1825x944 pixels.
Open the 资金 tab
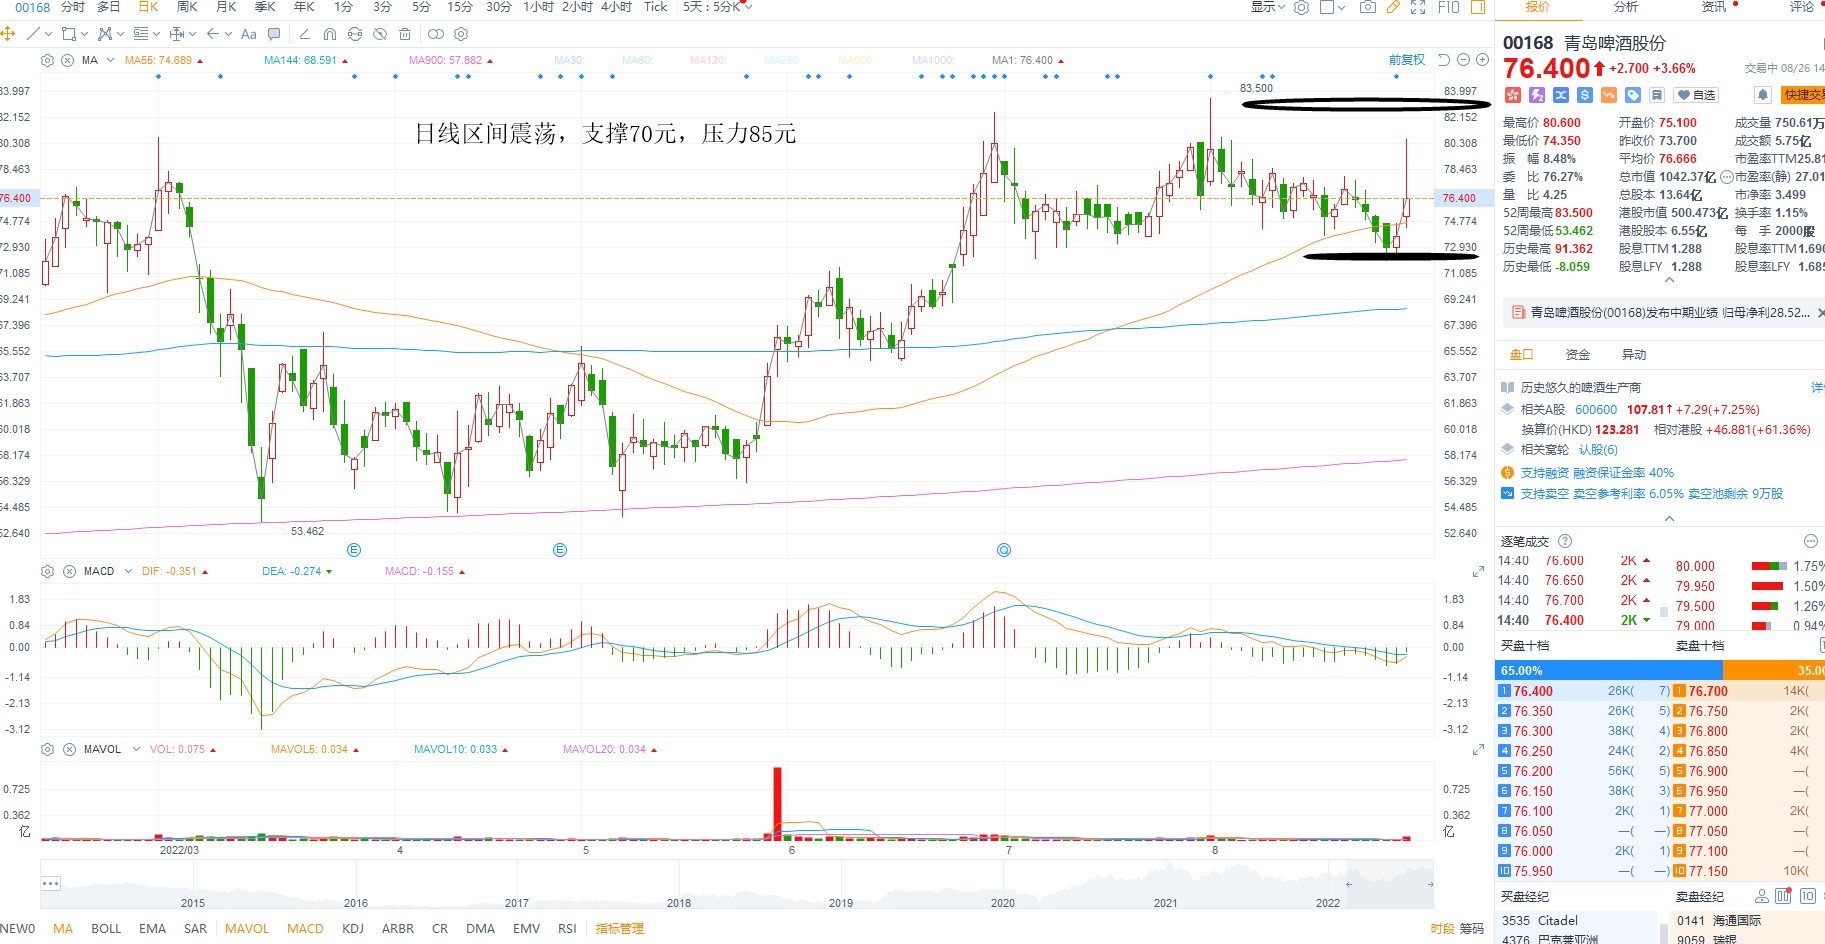click(x=1578, y=355)
